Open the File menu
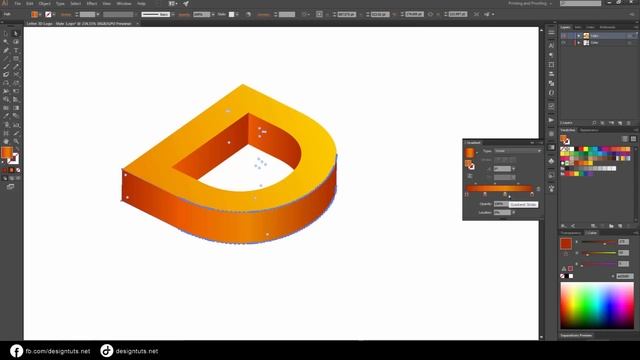 pos(18,4)
